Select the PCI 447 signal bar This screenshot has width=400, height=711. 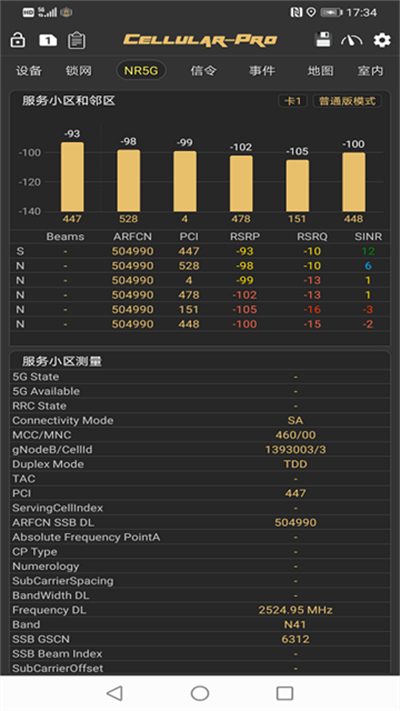click(72, 177)
